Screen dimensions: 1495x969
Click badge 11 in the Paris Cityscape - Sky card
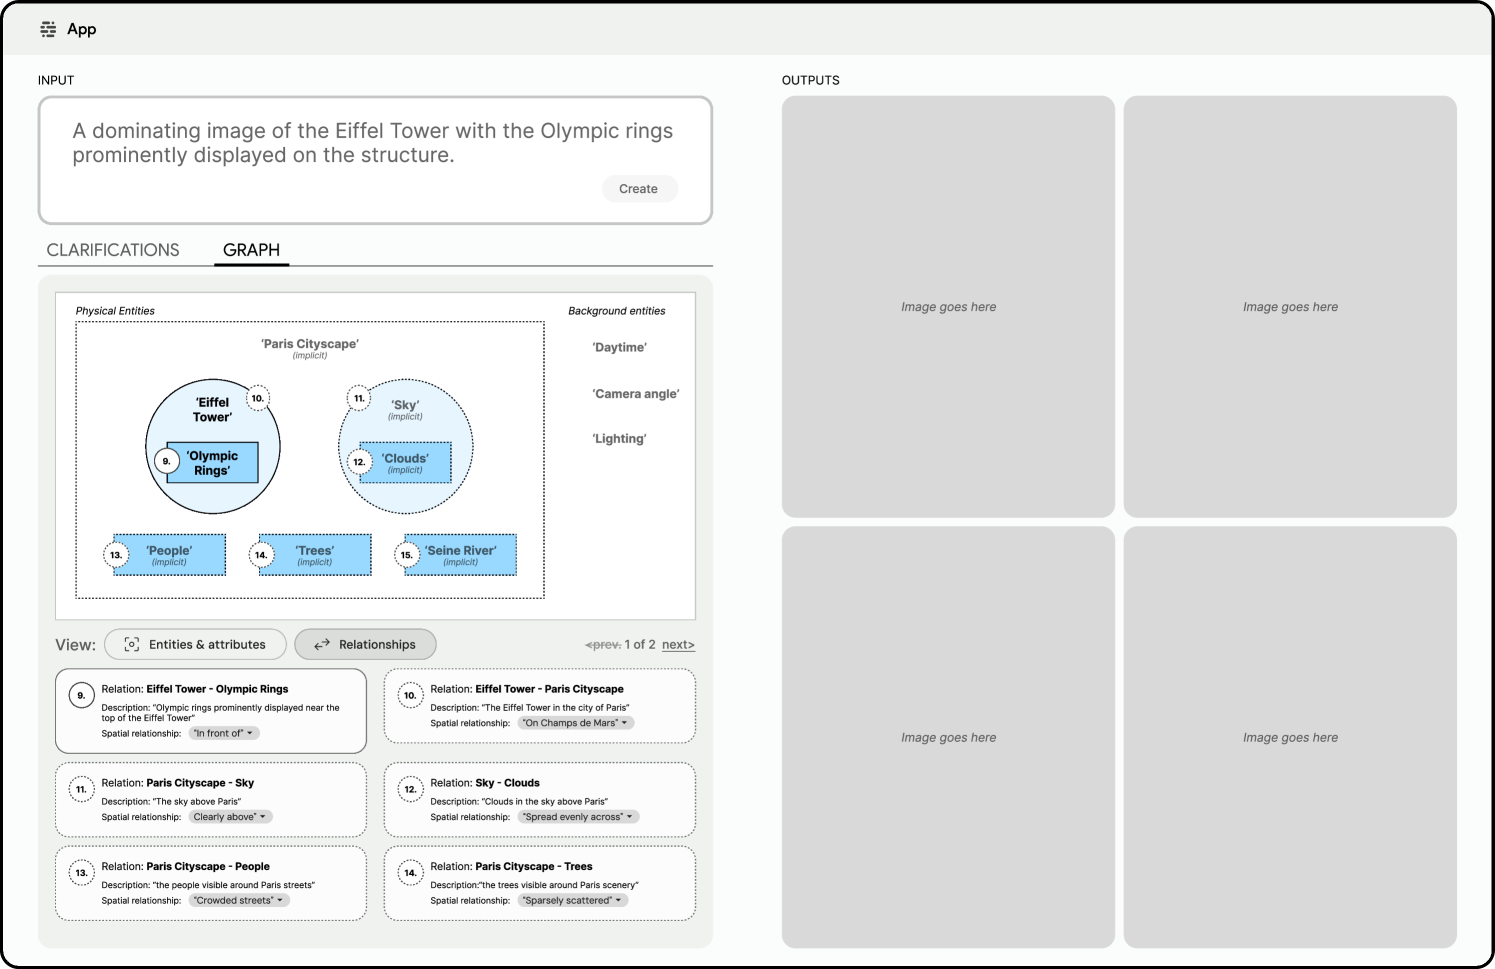click(x=82, y=789)
